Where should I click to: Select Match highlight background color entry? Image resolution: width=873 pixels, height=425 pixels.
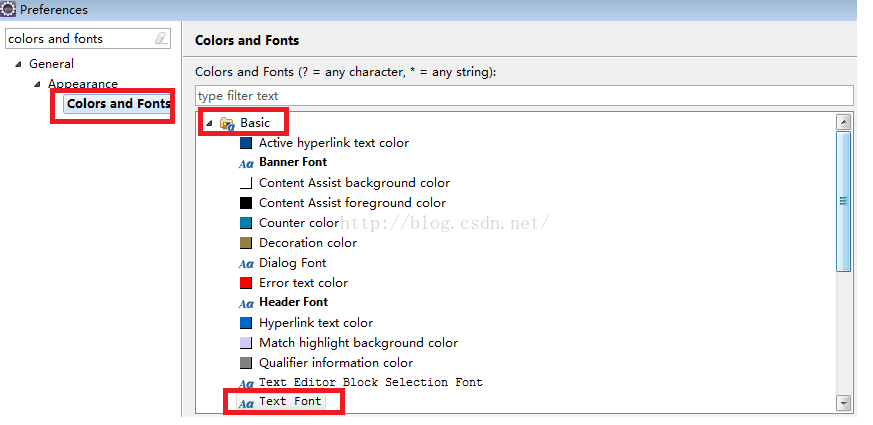(359, 343)
